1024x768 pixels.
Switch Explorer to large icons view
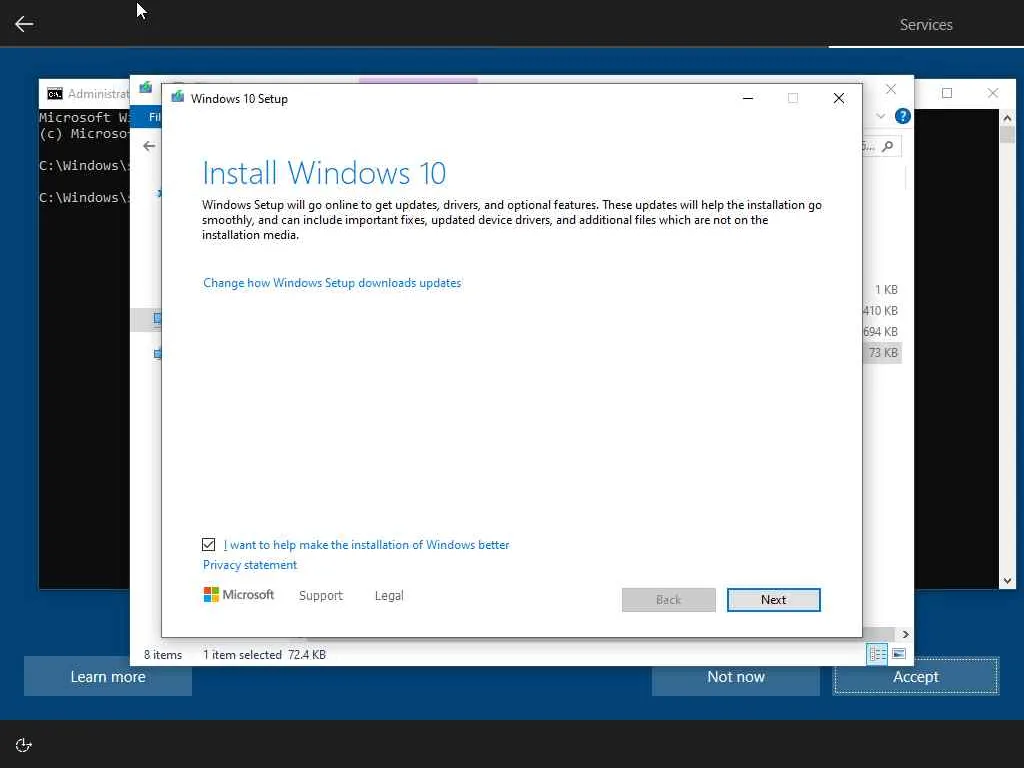pyautogui.click(x=899, y=654)
